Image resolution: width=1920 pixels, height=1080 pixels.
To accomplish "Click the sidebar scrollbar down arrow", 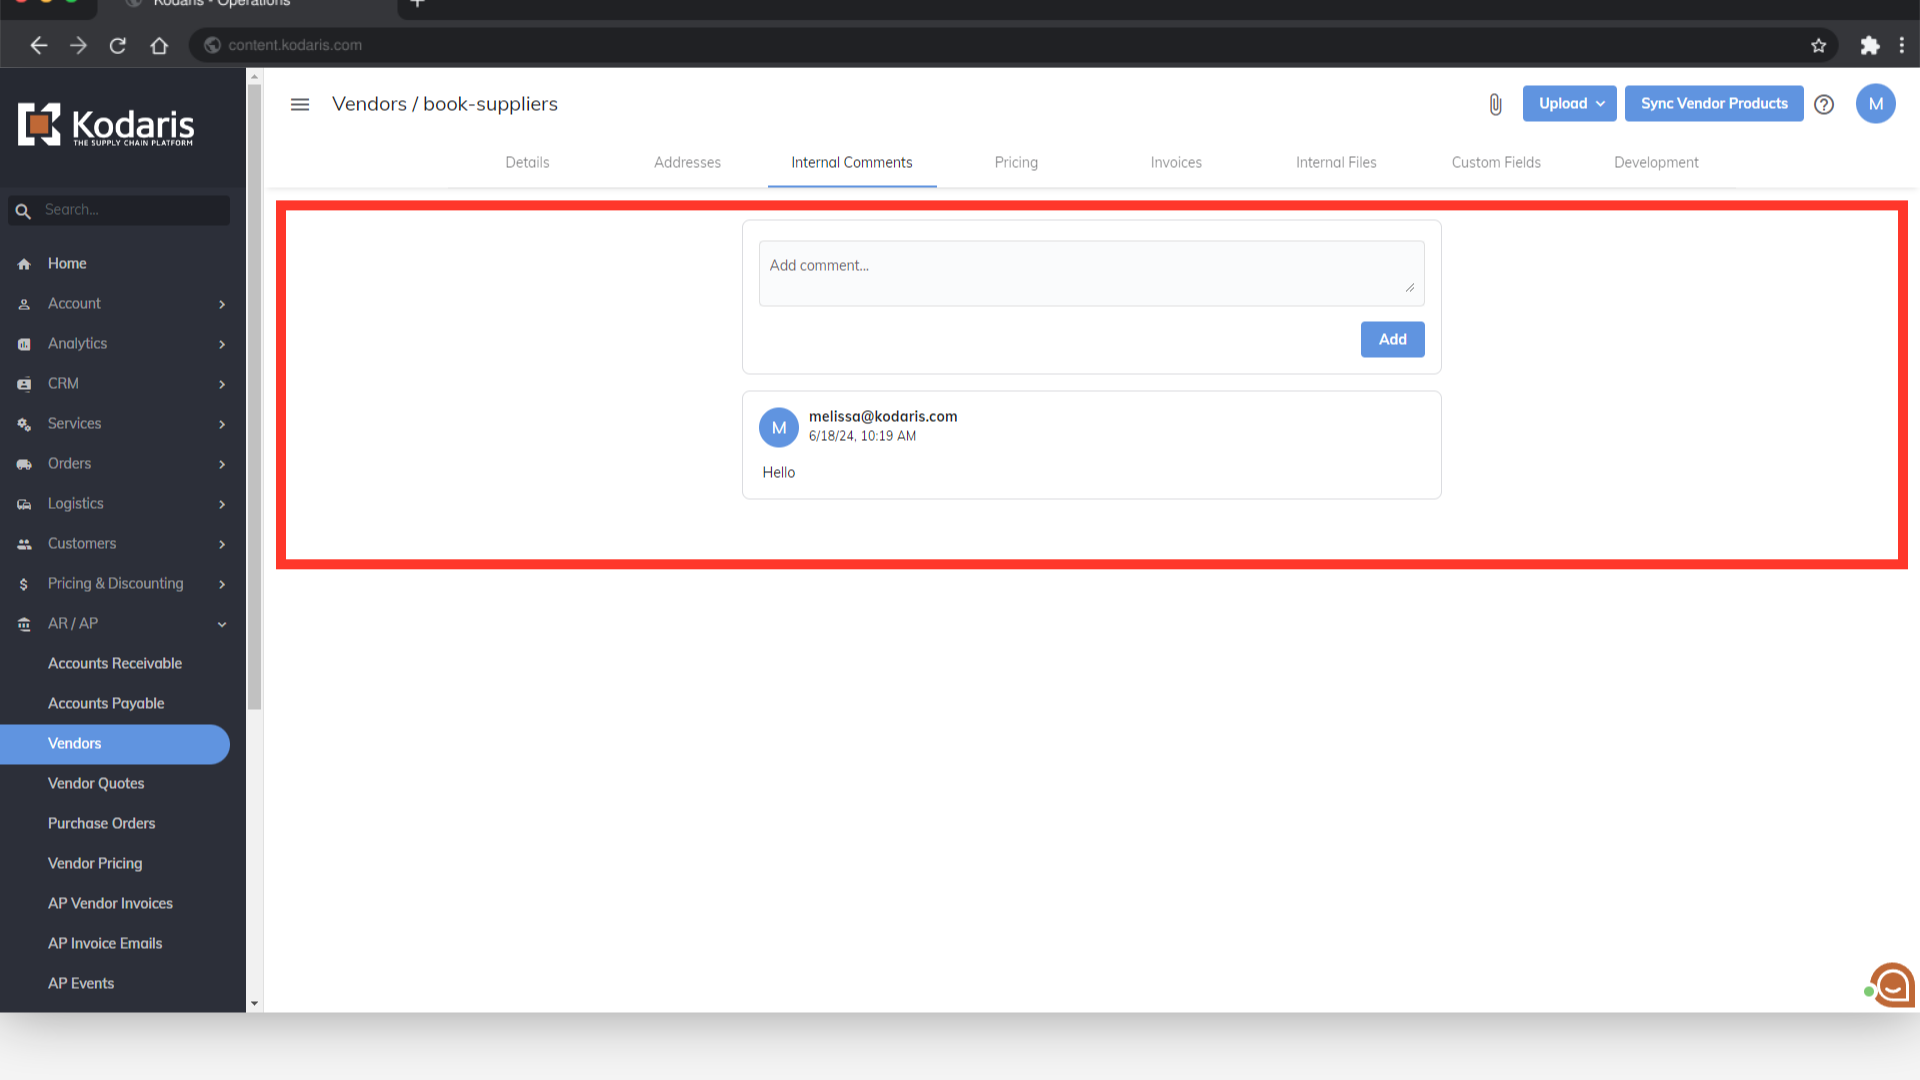I will 254,1003.
